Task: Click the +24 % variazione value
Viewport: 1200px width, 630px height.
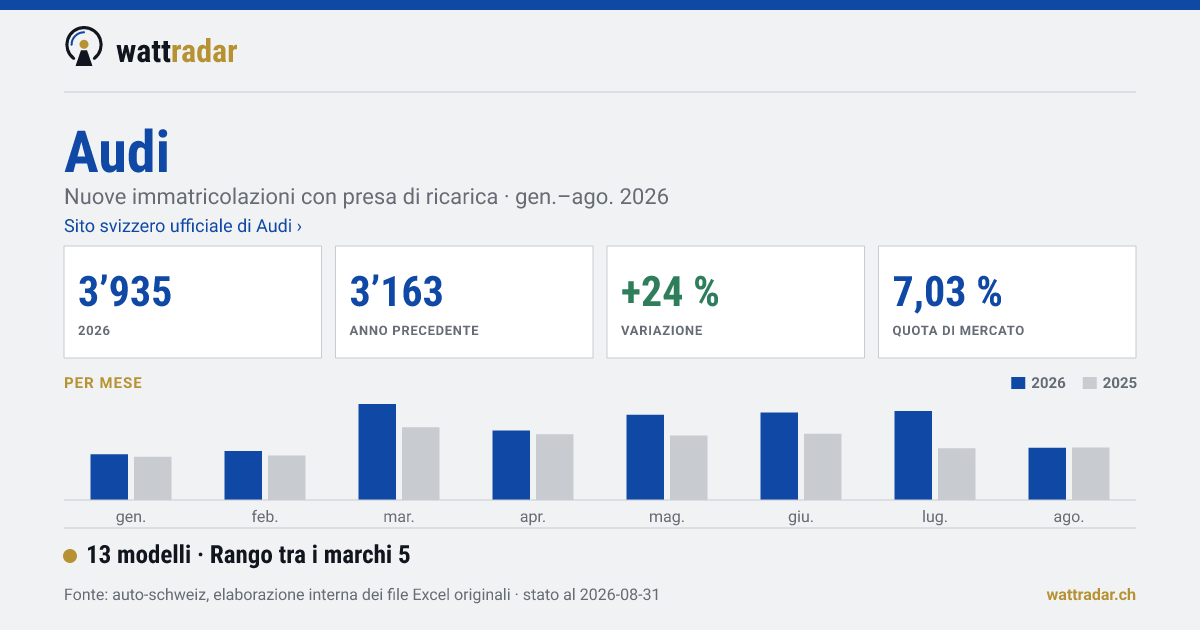Action: click(670, 292)
